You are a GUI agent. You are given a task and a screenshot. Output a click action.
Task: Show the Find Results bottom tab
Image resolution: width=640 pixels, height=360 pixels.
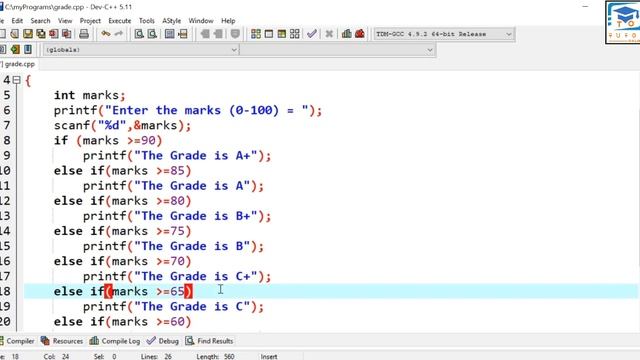(209, 341)
